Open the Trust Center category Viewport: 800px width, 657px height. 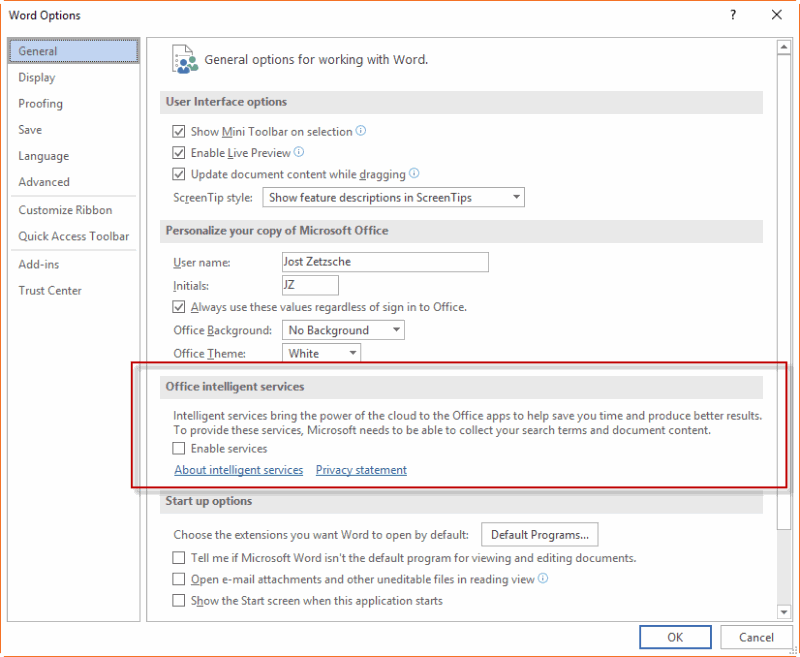pos(50,290)
